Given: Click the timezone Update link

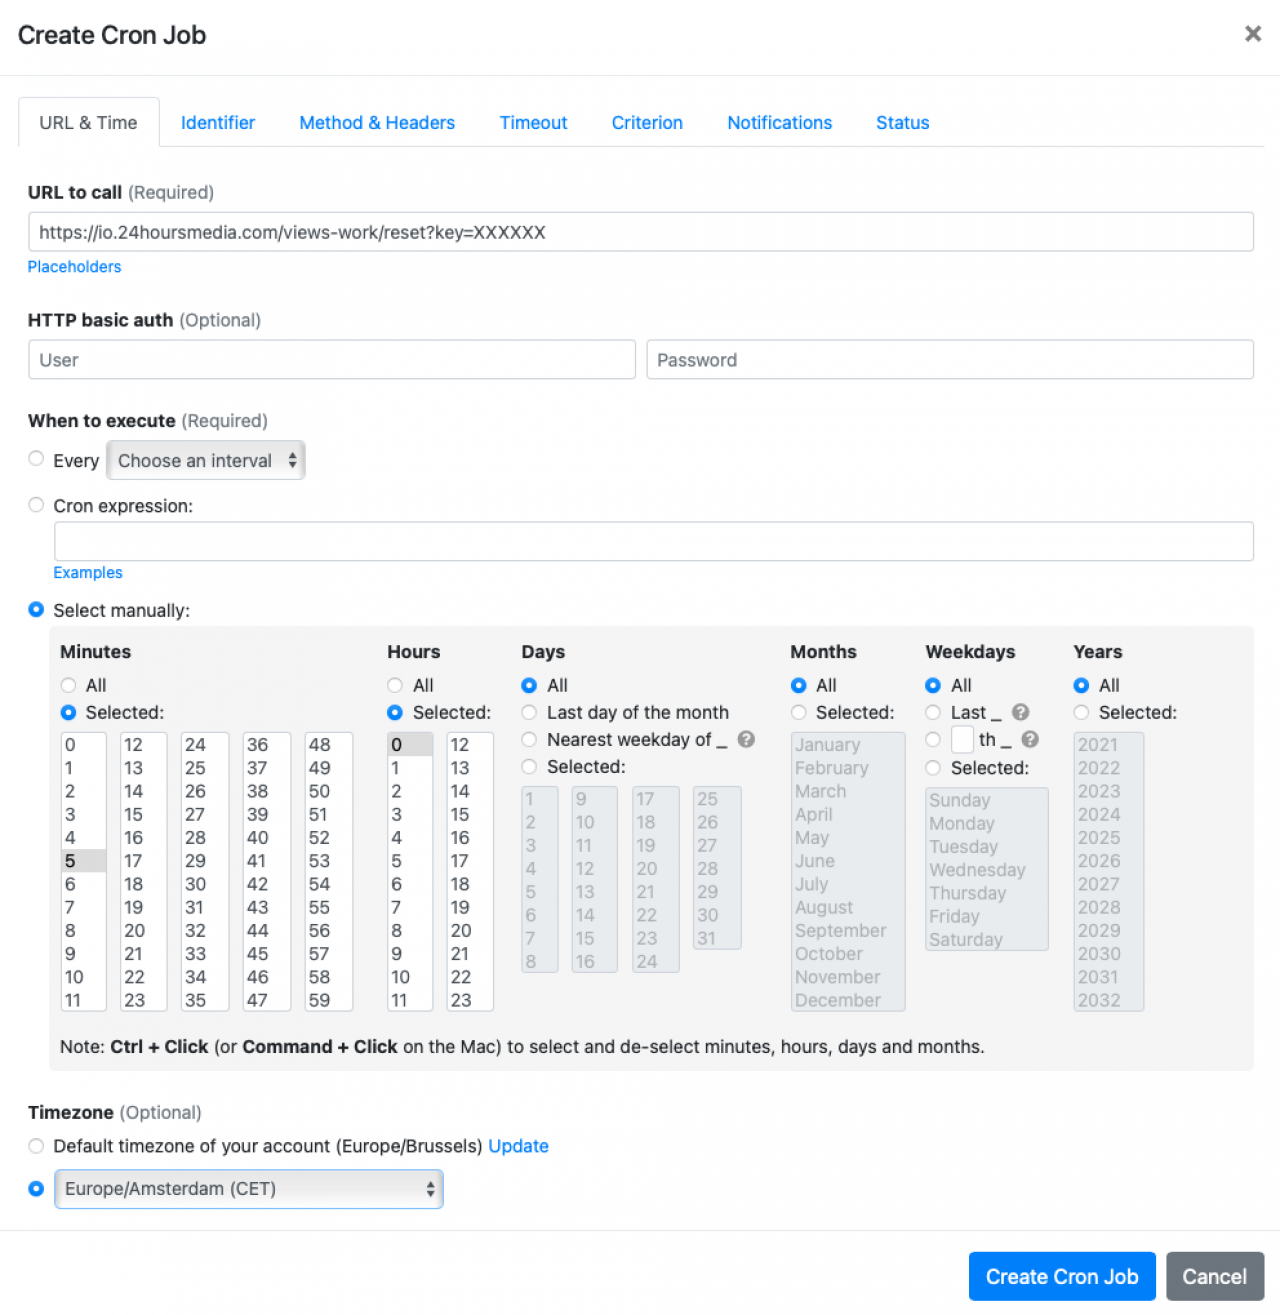Looking at the screenshot, I should pyautogui.click(x=518, y=1146).
